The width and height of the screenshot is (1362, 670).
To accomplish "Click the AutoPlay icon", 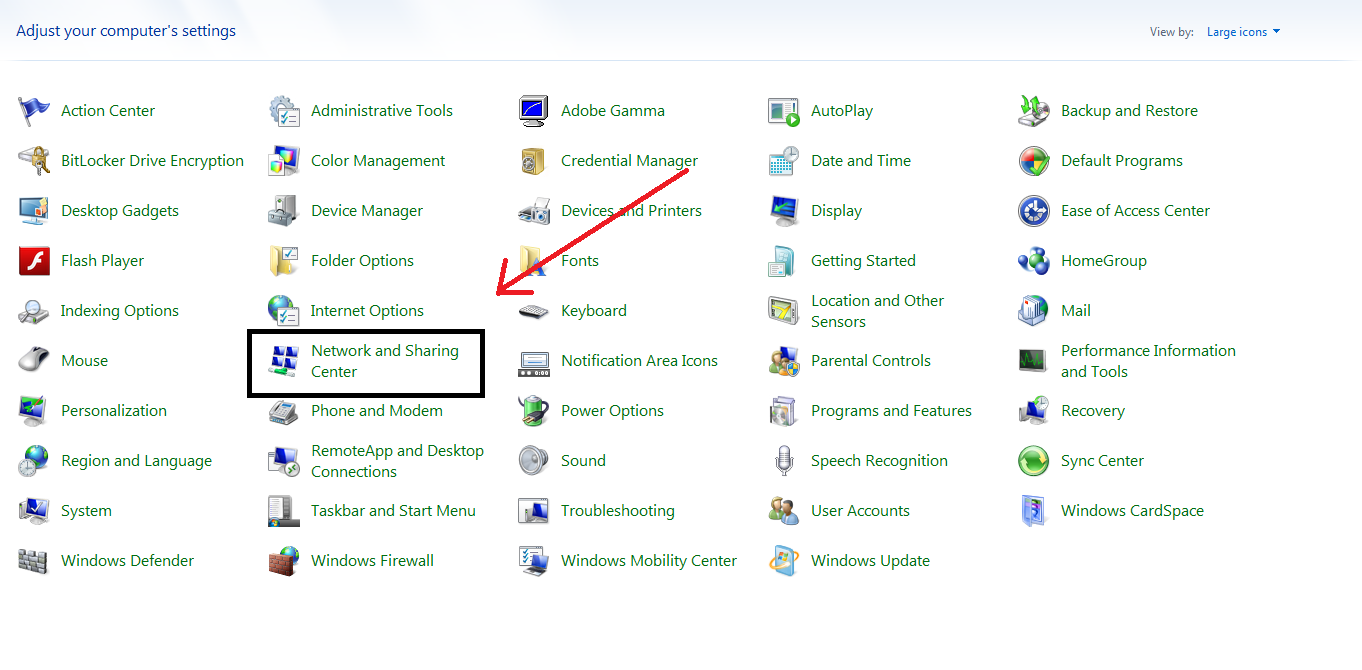I will click(x=784, y=111).
